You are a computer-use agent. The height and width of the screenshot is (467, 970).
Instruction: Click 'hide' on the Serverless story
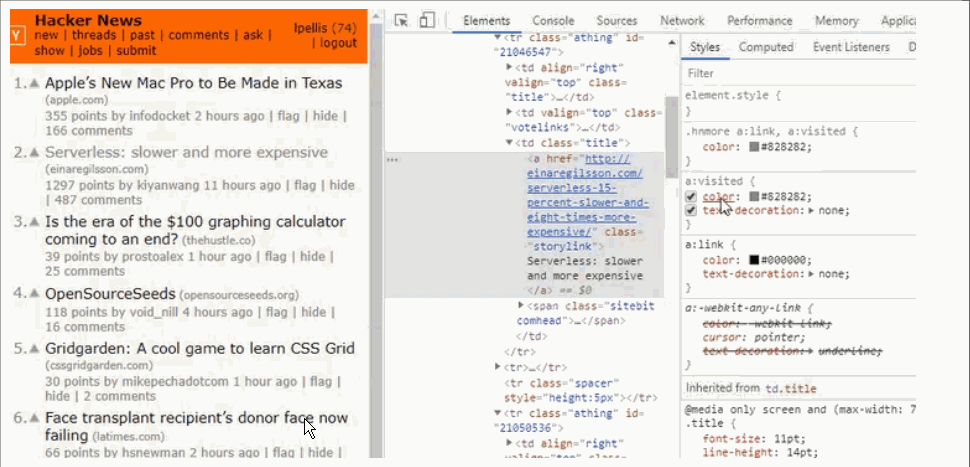click(x=341, y=185)
